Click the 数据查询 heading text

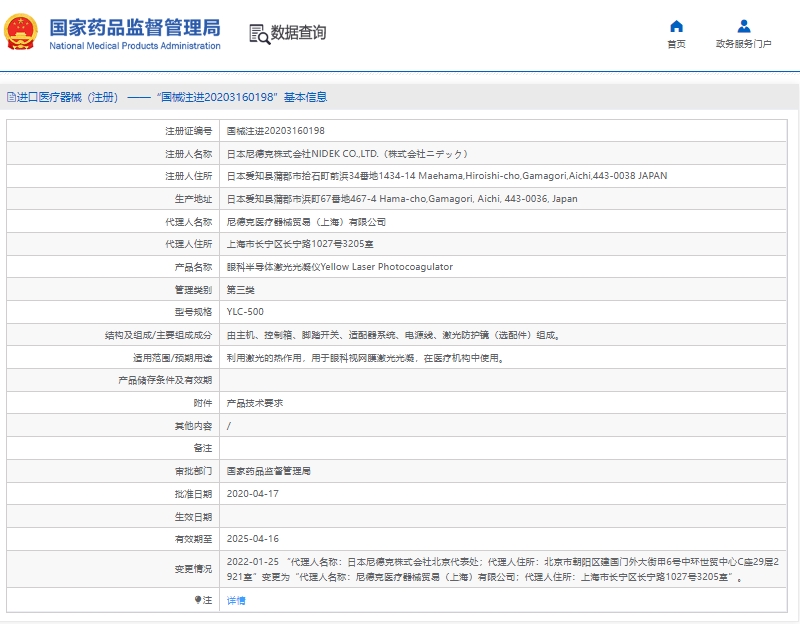tap(298, 33)
